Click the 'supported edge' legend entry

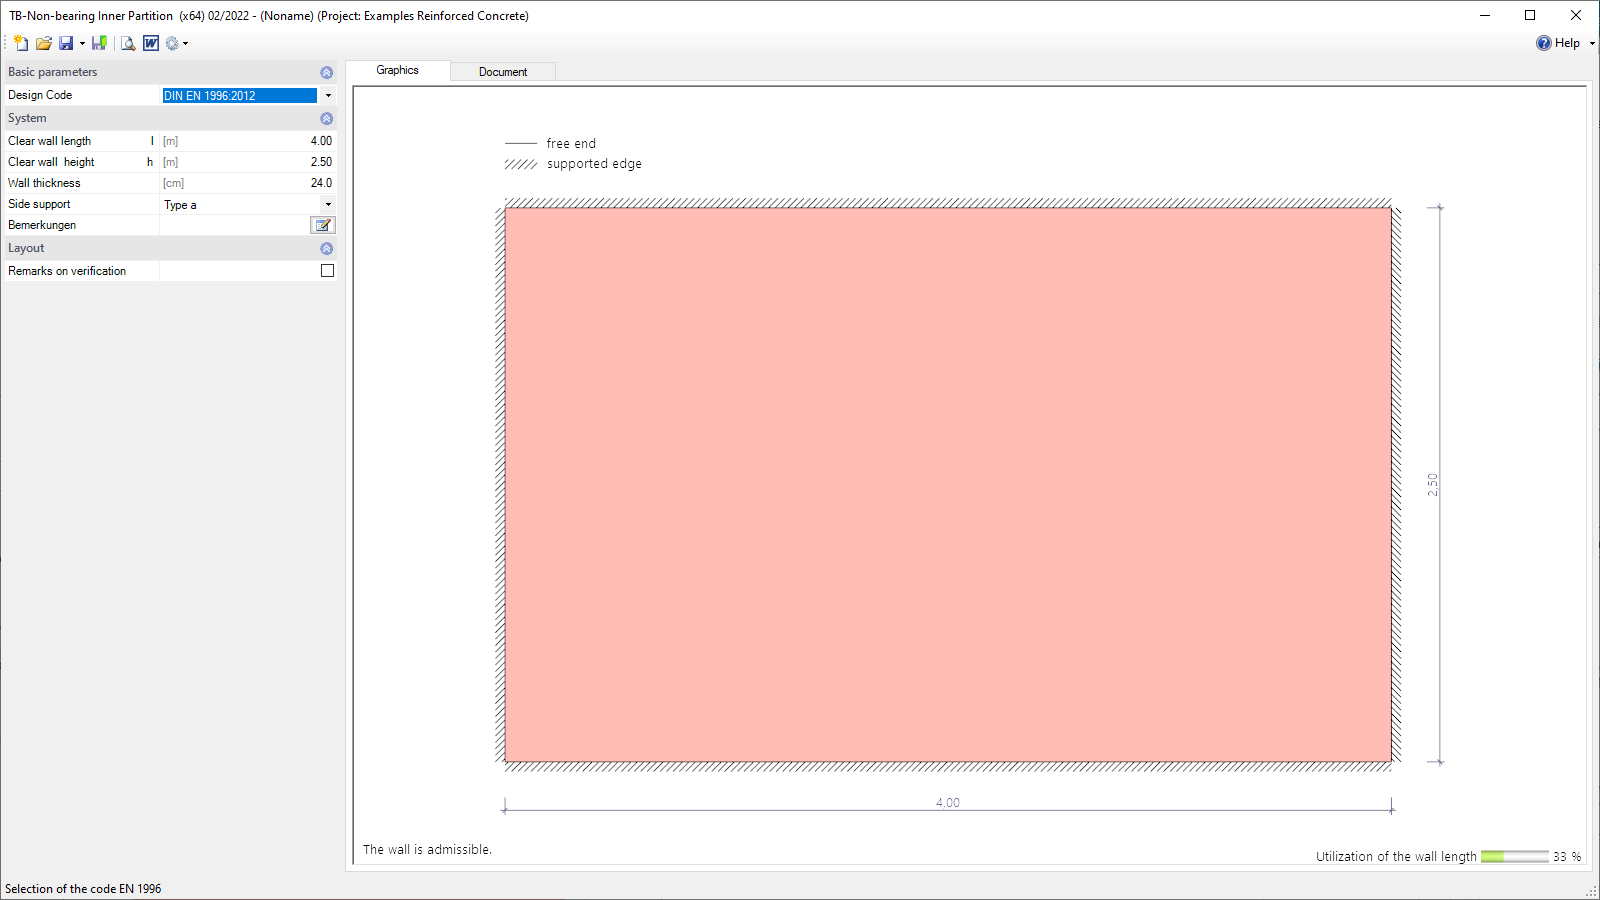(x=594, y=164)
